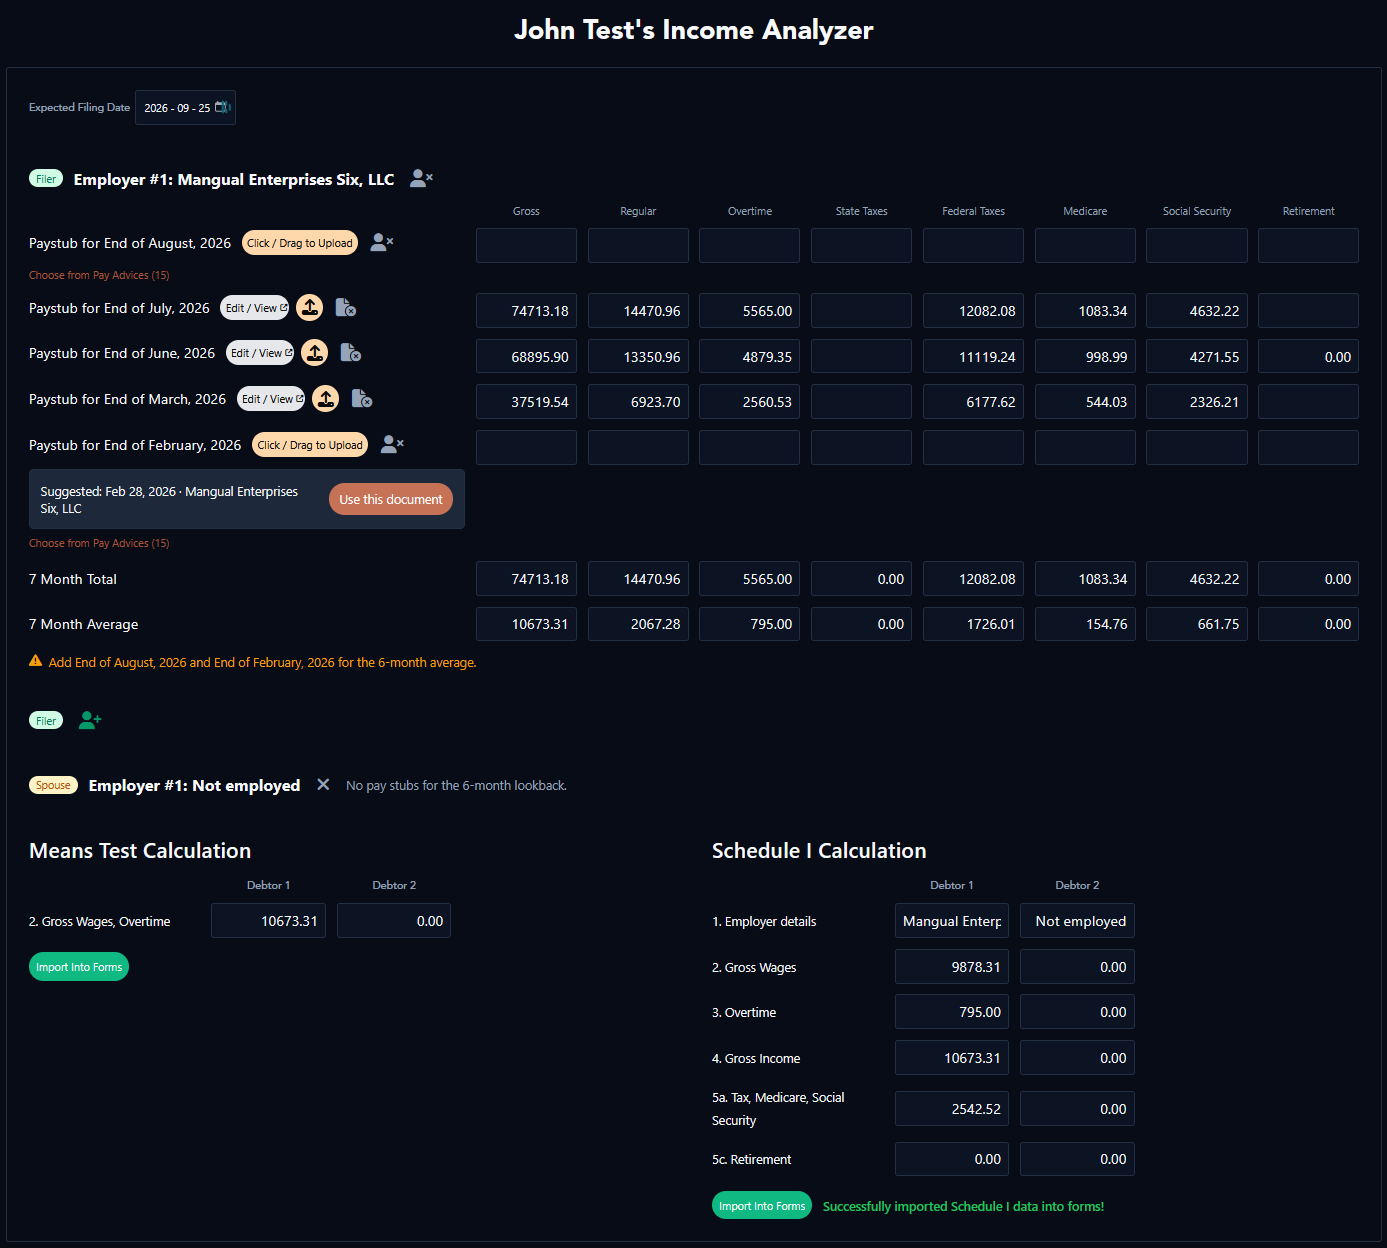Upload icon for End of June paystub

(x=315, y=353)
